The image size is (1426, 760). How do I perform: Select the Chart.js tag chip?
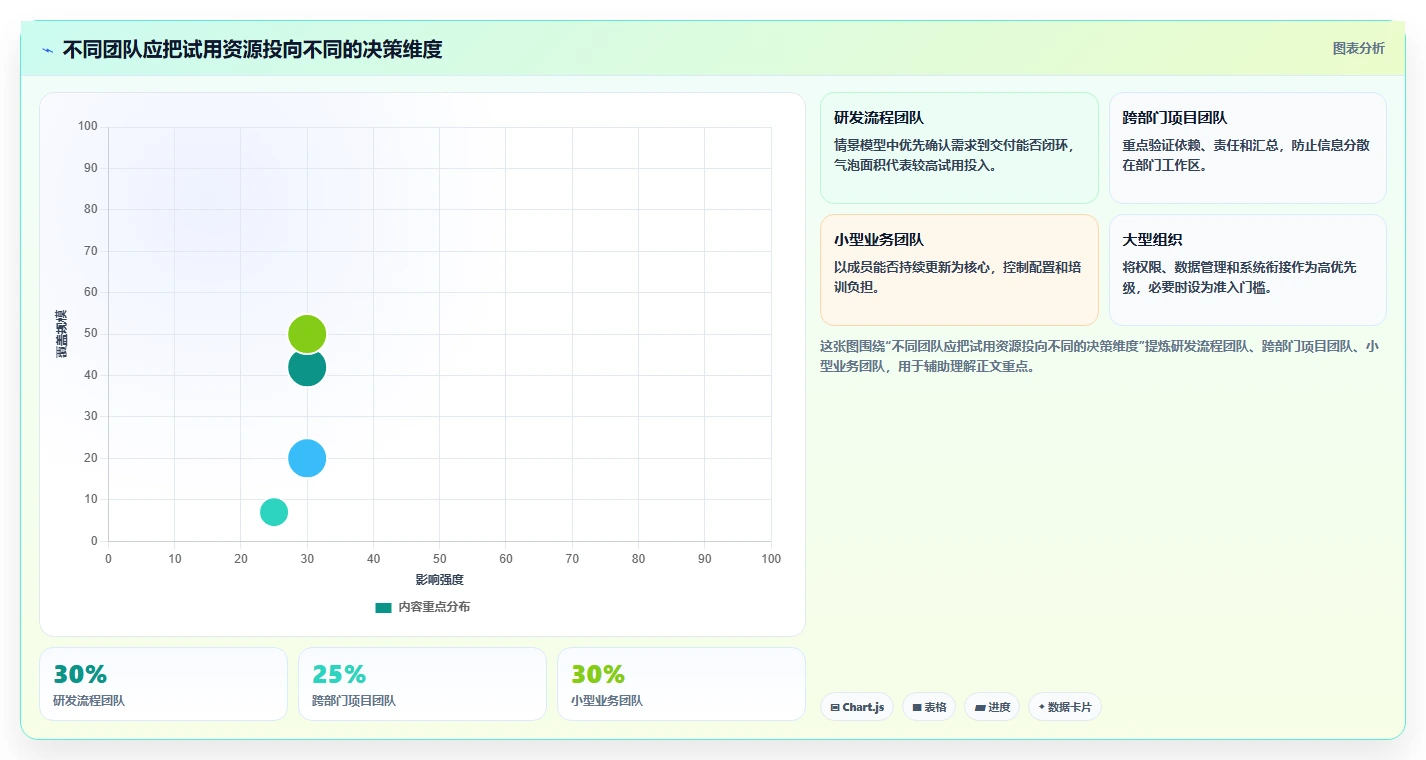857,707
